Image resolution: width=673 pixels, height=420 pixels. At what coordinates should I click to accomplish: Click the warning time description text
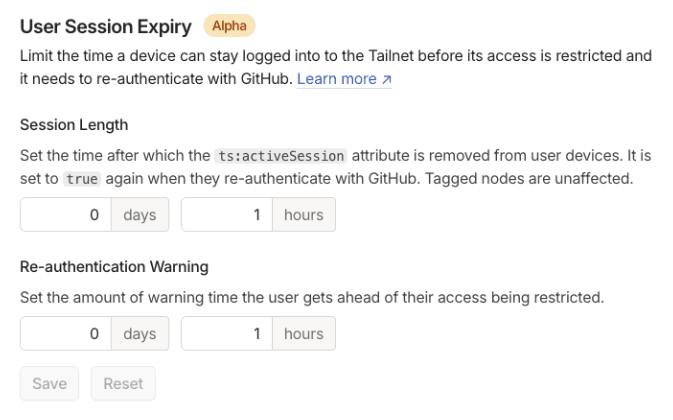coord(312,298)
